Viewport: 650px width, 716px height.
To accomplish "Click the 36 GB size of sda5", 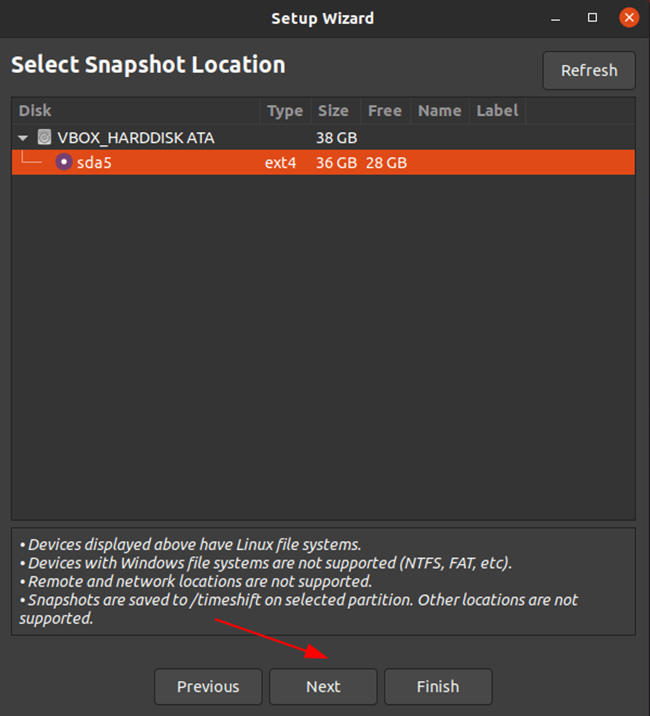I will pyautogui.click(x=337, y=163).
